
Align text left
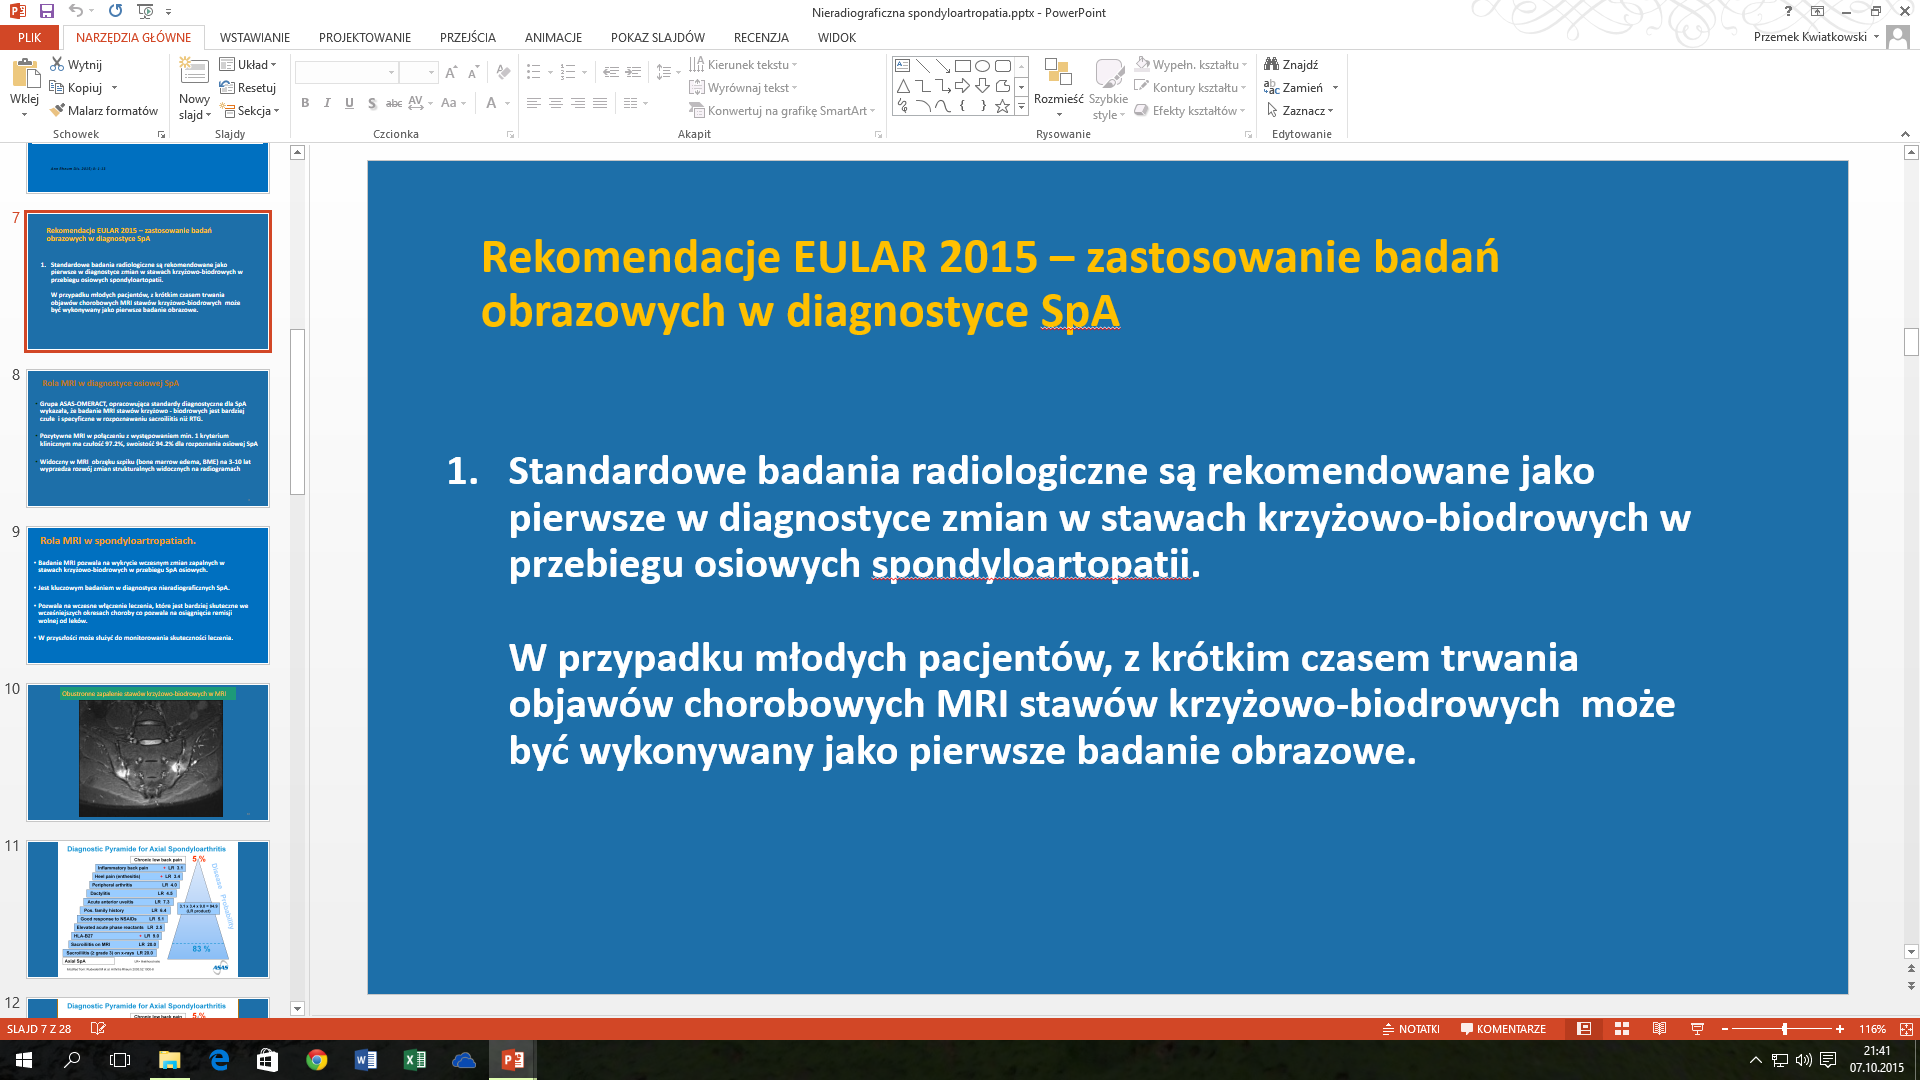(534, 103)
